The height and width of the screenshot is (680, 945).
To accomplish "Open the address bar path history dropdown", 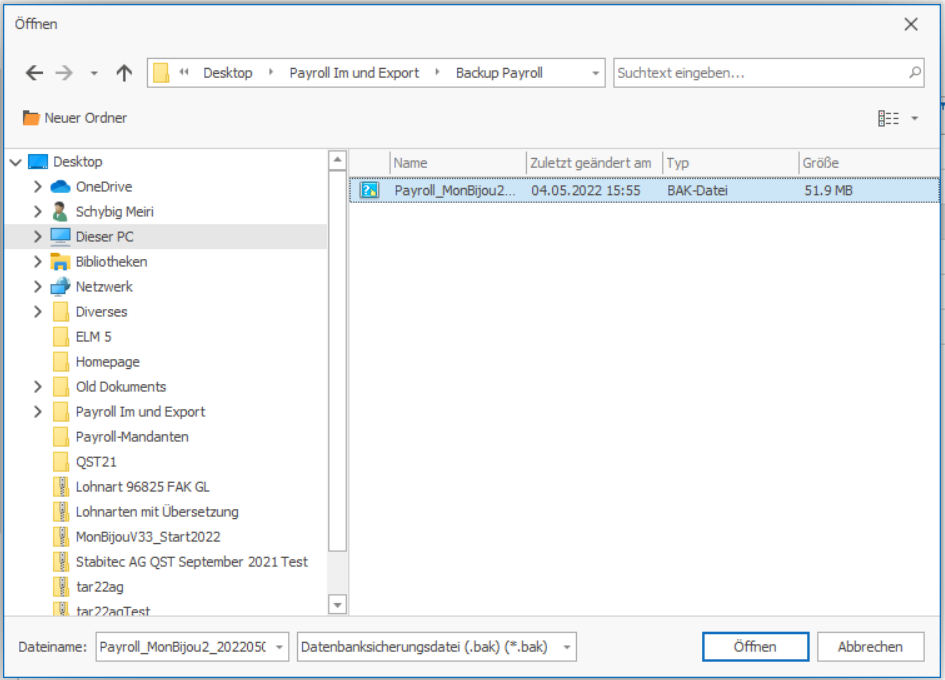I will point(596,73).
